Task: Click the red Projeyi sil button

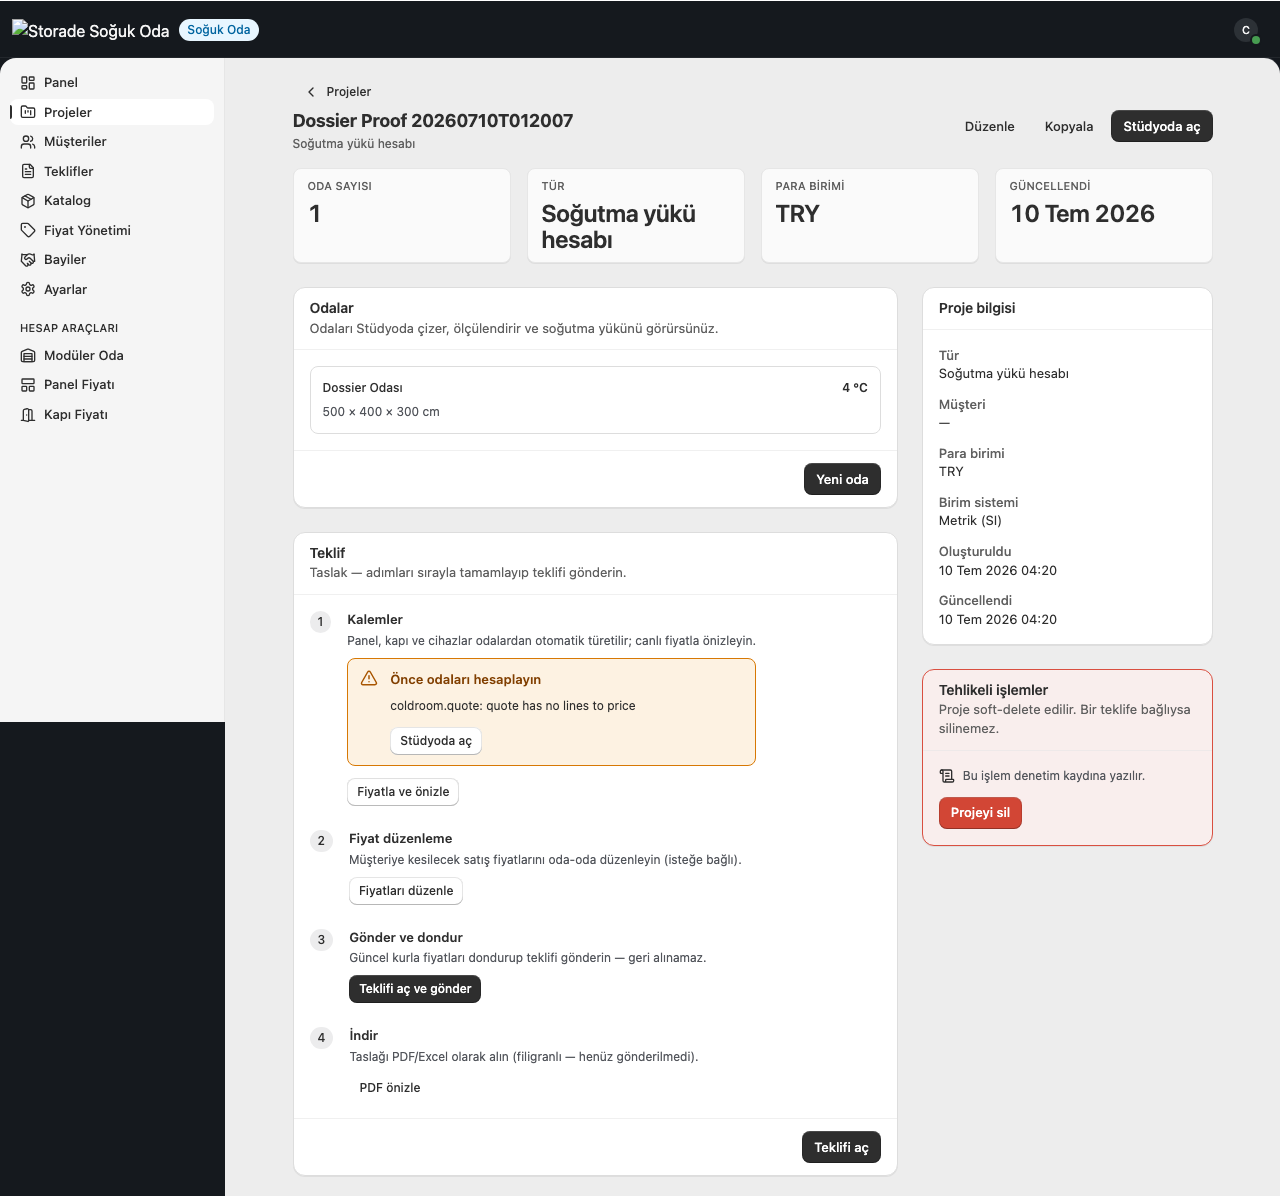Action: pos(980,813)
